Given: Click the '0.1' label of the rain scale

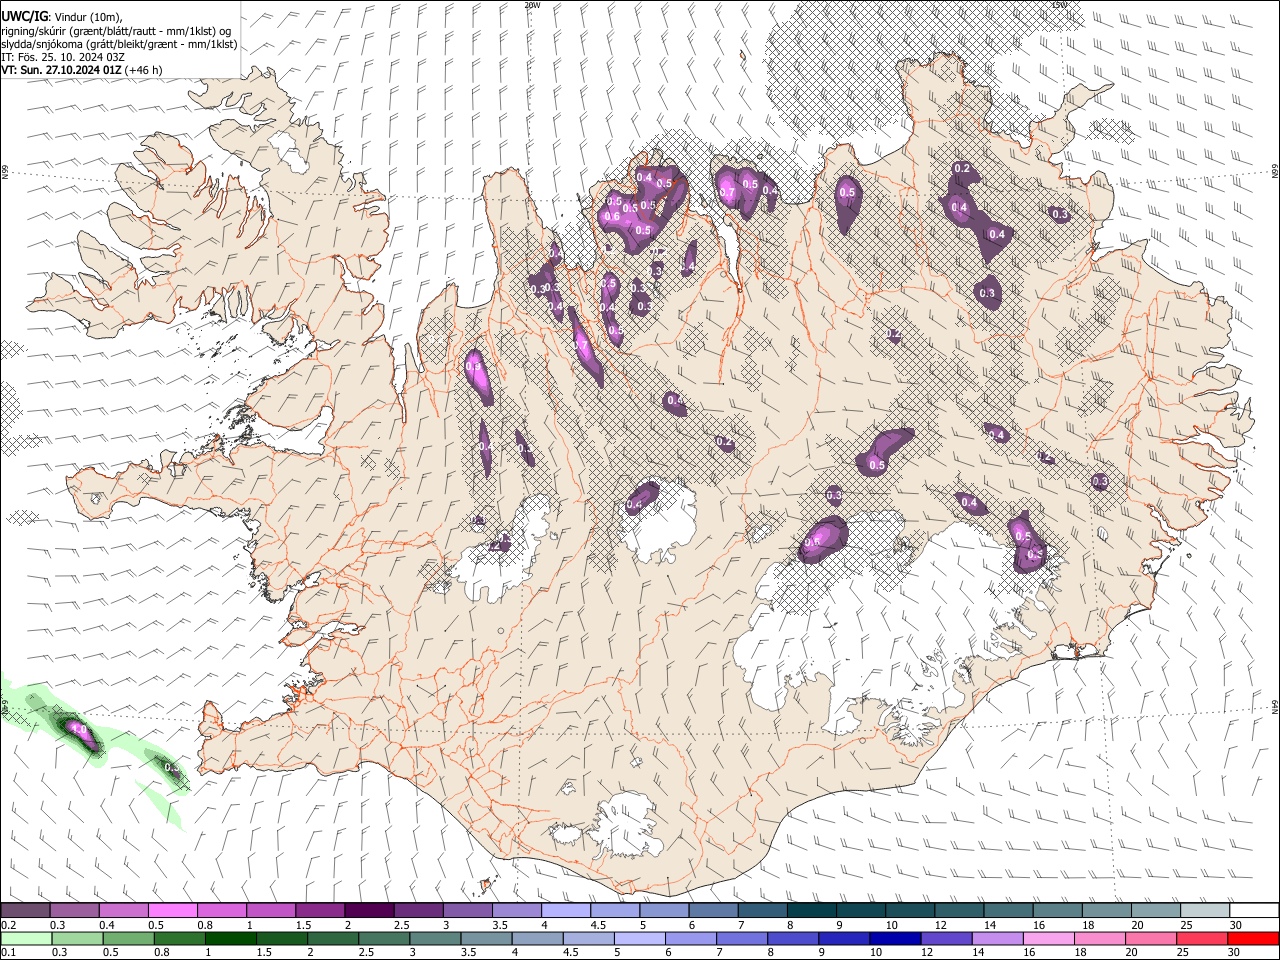Looking at the screenshot, I should [7, 952].
